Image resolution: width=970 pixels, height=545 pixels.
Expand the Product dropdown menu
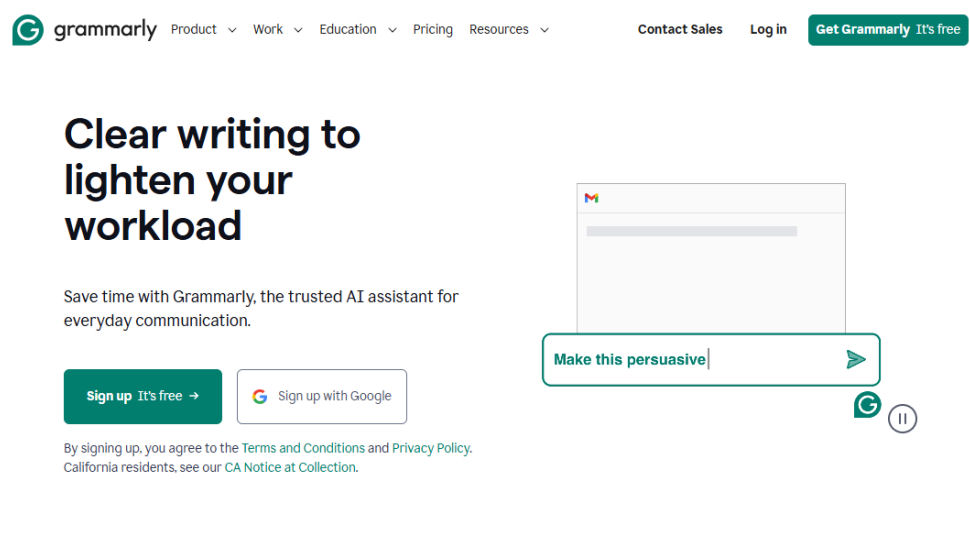point(203,30)
